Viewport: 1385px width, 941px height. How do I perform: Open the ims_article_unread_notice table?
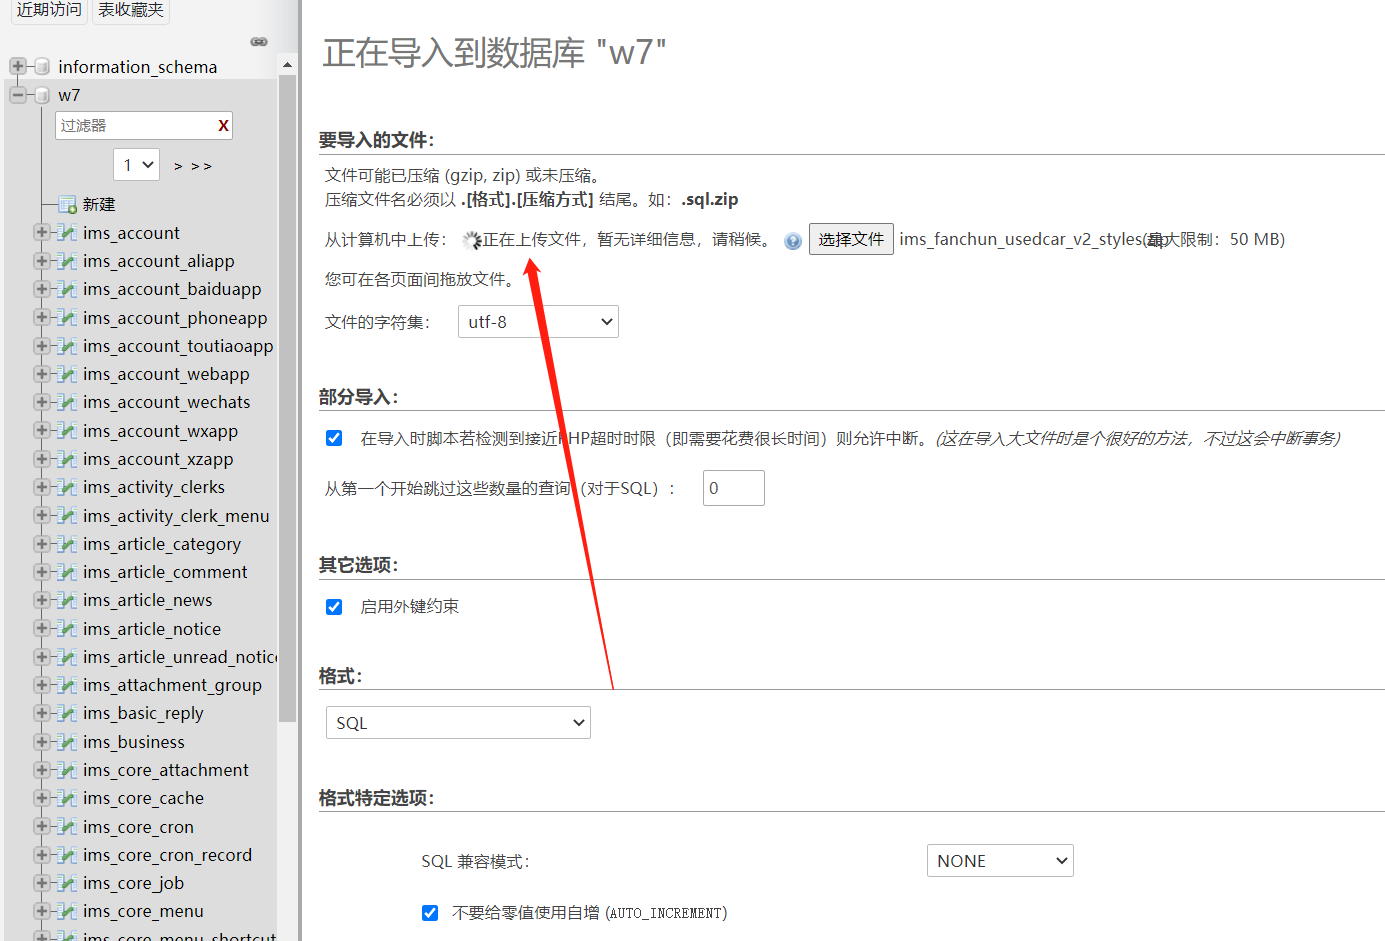pyautogui.click(x=180, y=657)
